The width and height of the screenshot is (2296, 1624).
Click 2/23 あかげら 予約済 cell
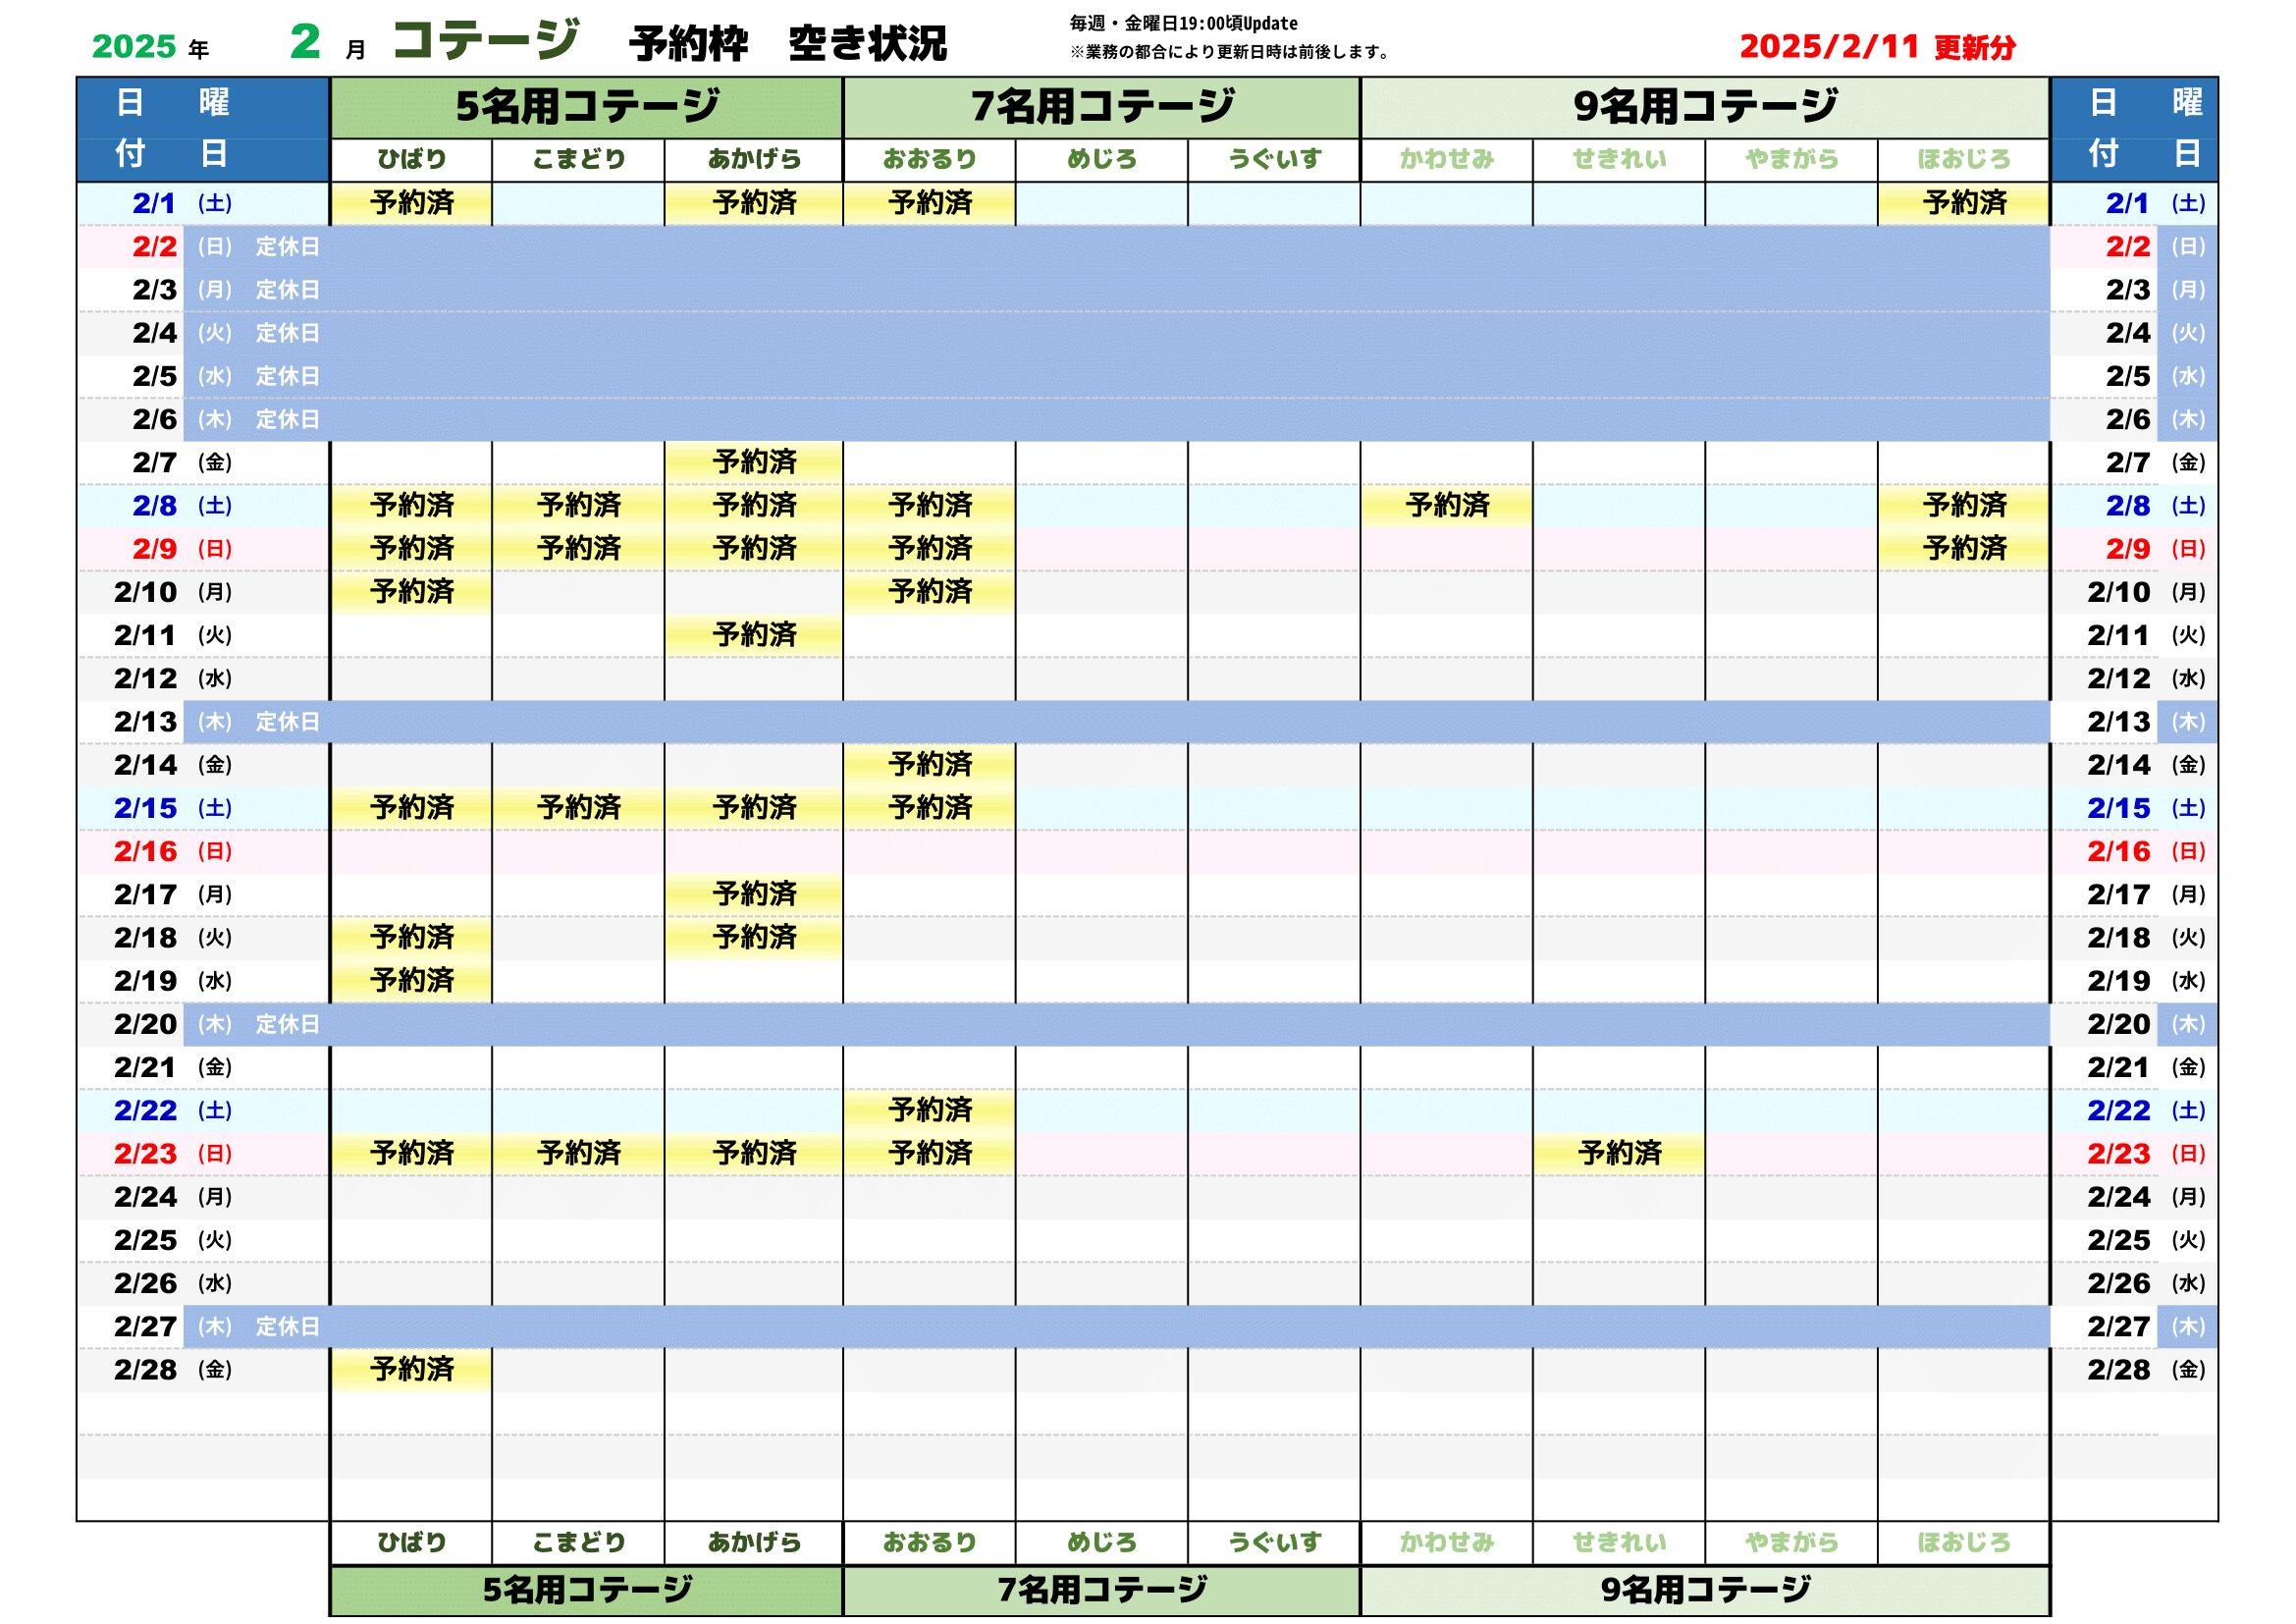click(754, 1154)
